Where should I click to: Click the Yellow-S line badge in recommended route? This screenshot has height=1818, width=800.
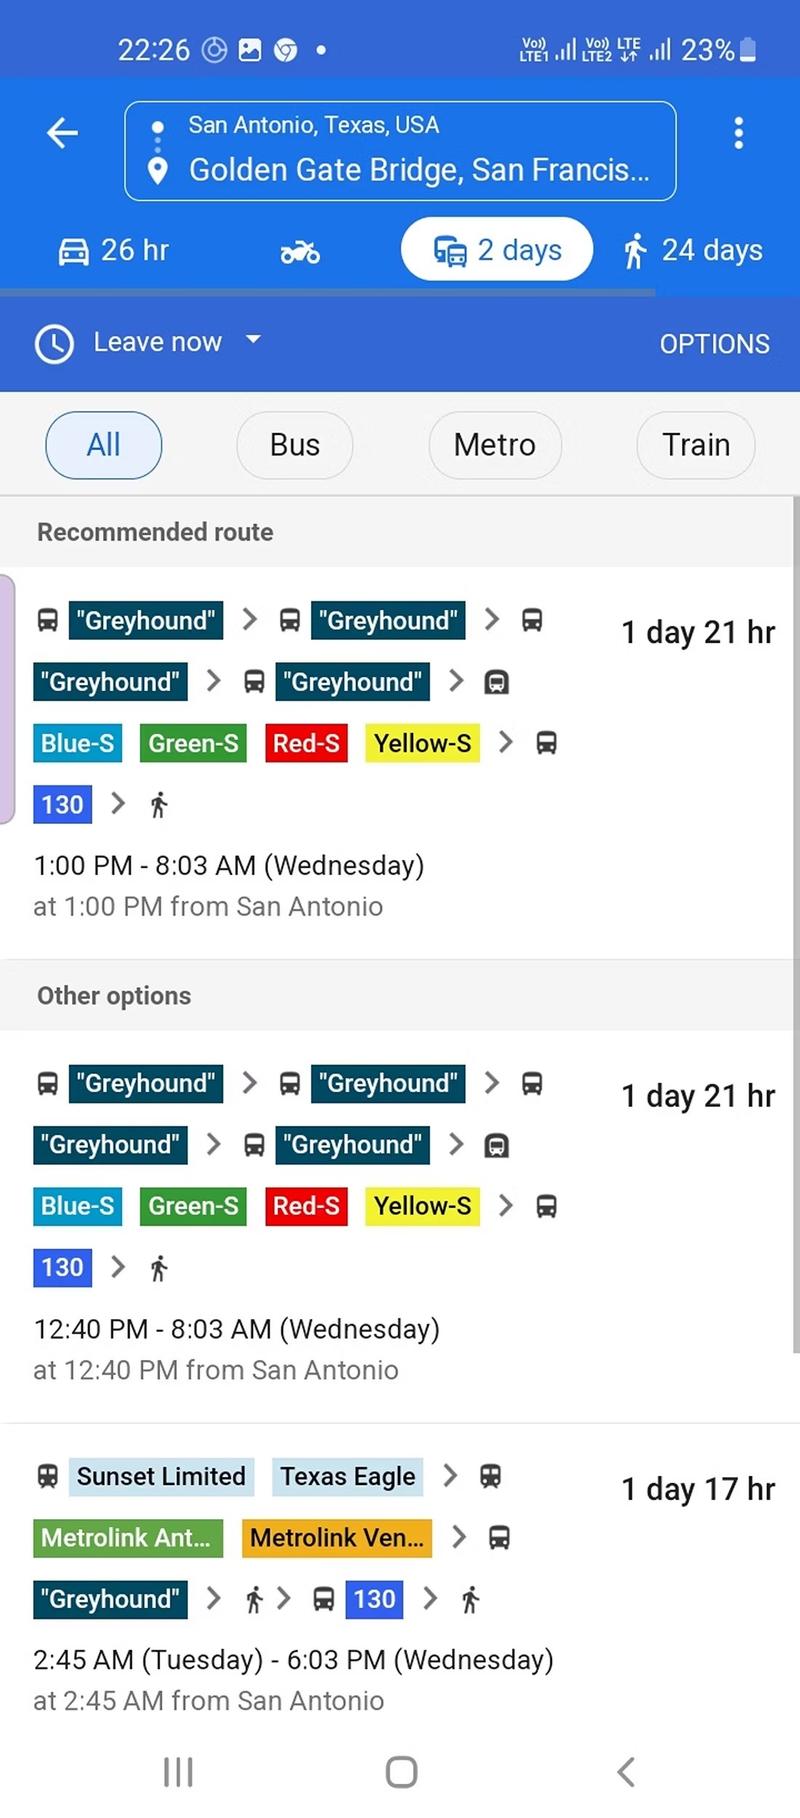[423, 743]
